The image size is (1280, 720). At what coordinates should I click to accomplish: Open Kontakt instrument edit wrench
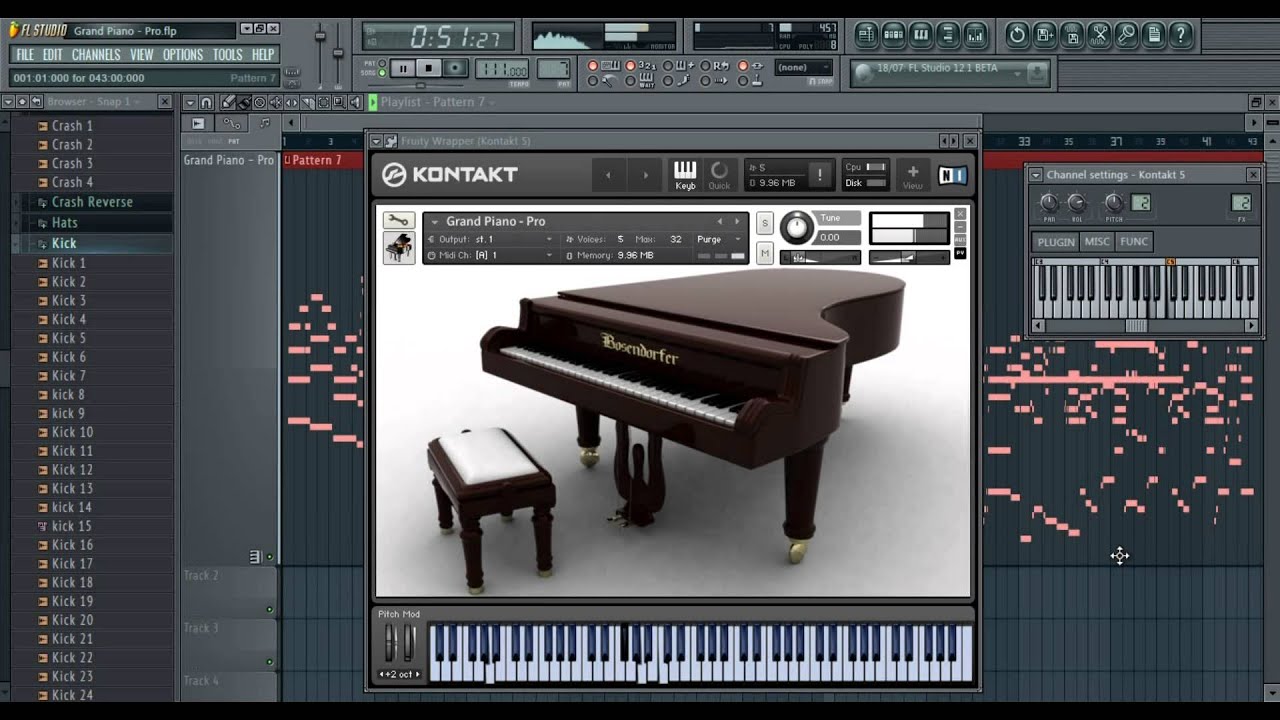[398, 221]
